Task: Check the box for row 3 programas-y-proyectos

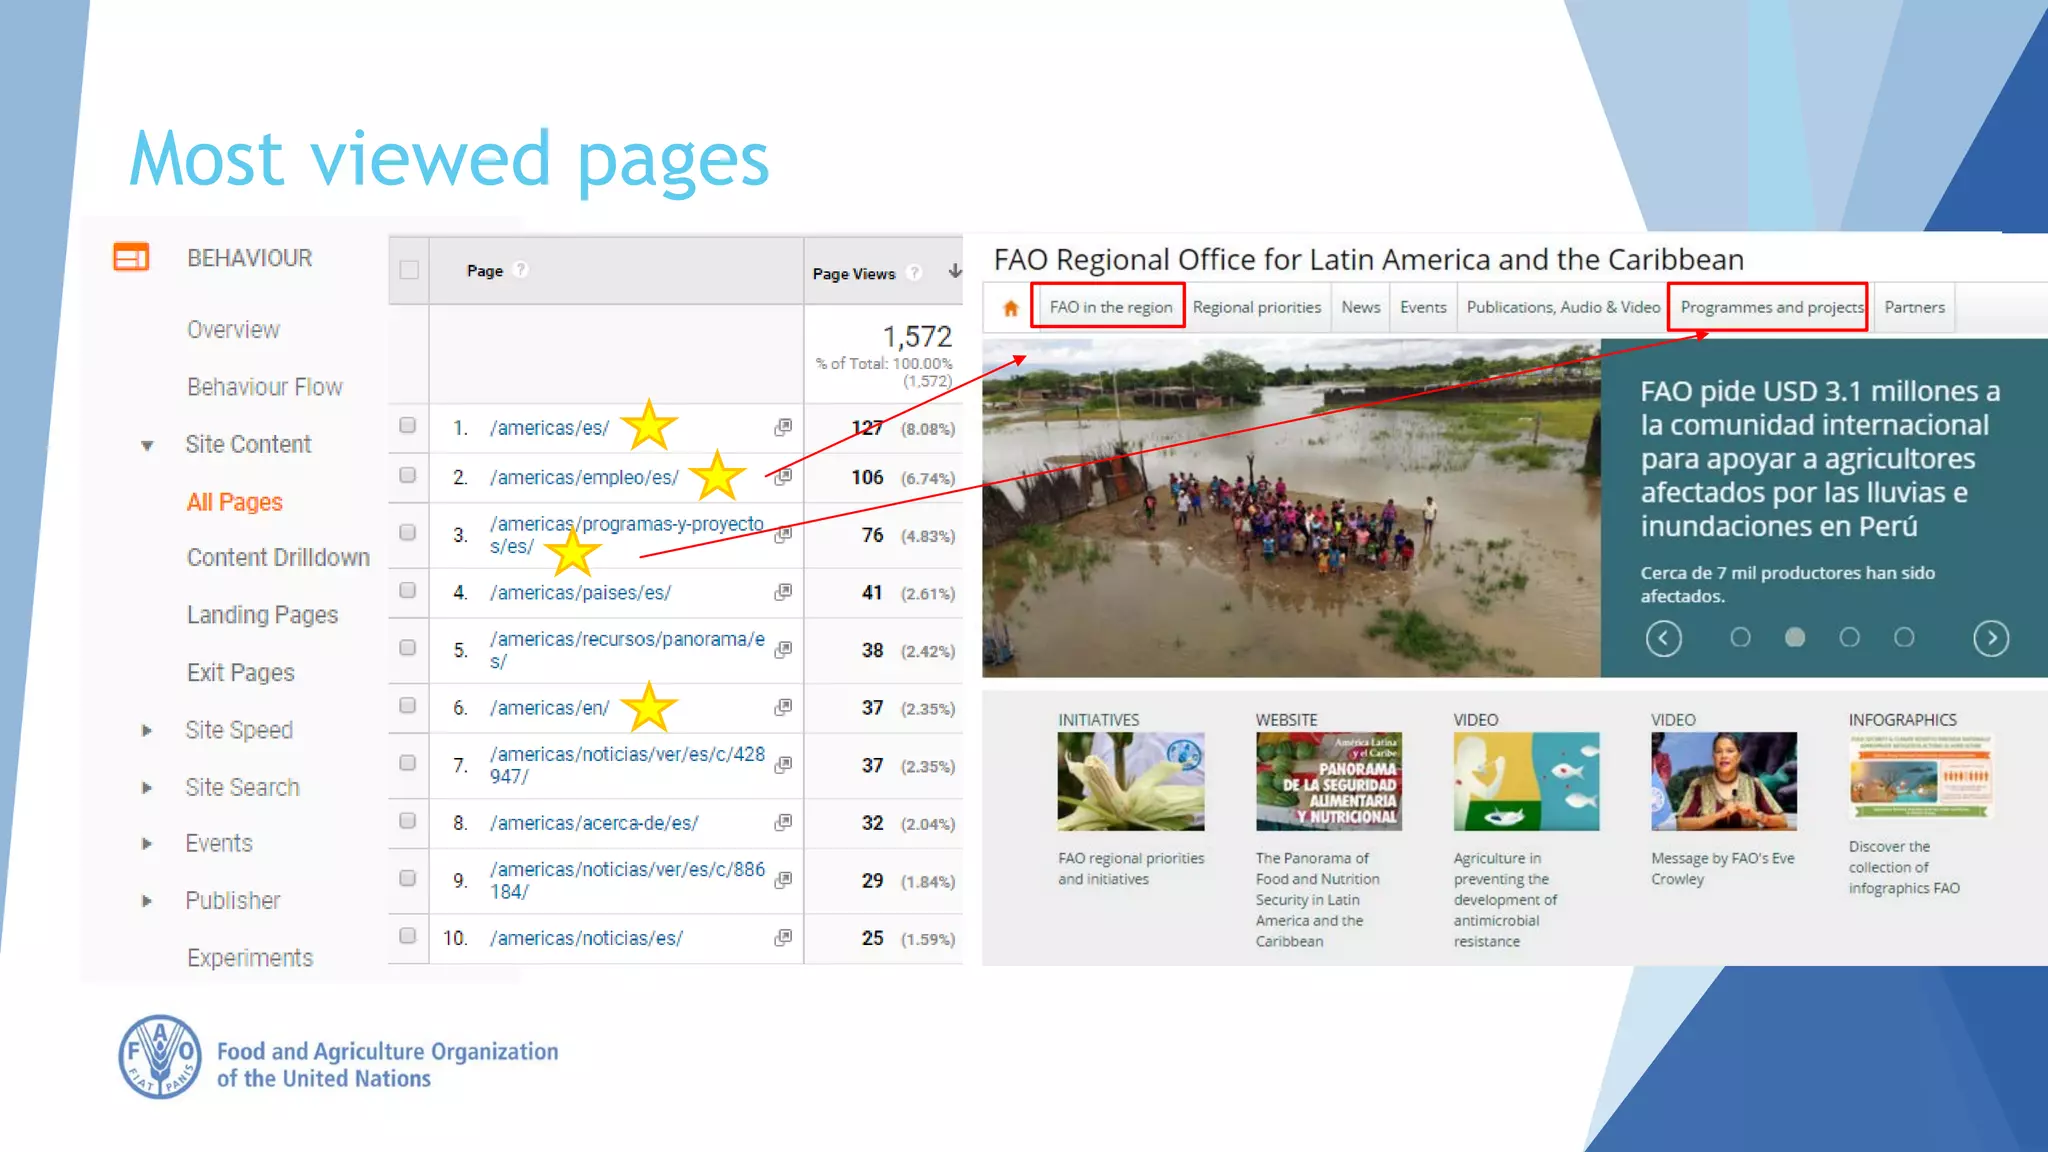Action: [x=407, y=533]
